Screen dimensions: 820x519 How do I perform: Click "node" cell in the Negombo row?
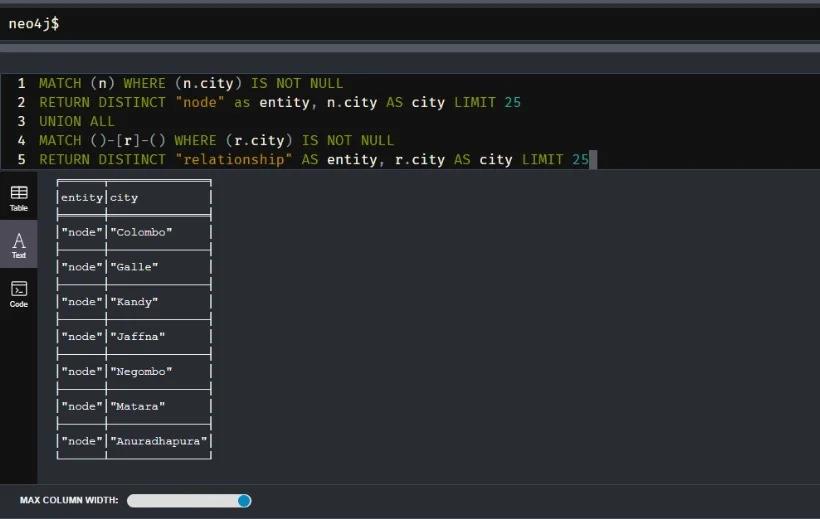pyautogui.click(x=82, y=371)
